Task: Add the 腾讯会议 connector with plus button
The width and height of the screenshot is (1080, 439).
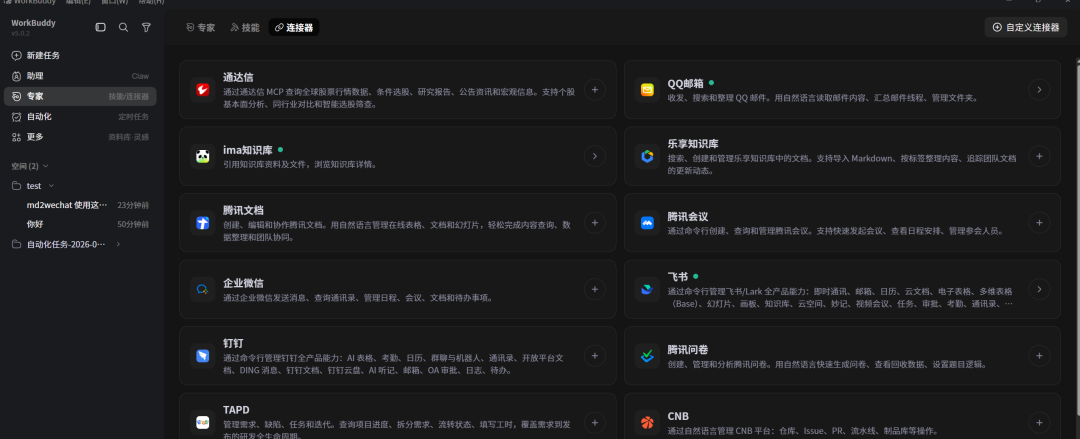Action: (x=1039, y=223)
